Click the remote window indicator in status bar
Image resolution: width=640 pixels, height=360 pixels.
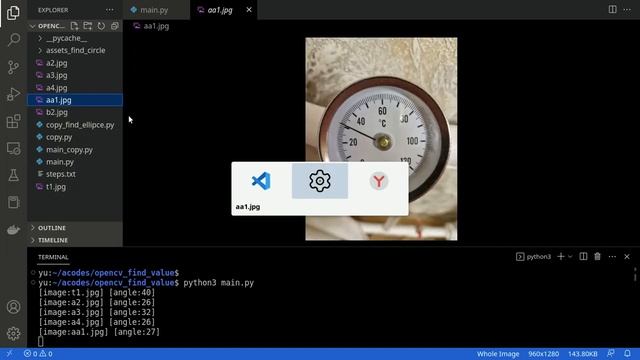9,353
